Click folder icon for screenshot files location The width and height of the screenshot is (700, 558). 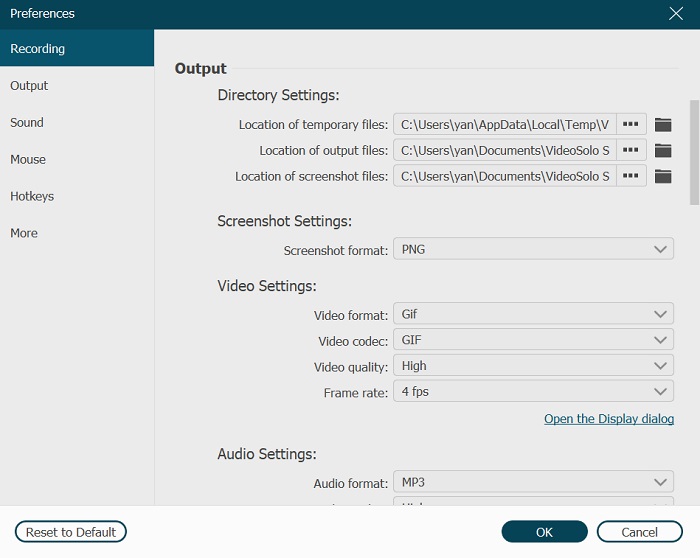coord(663,177)
